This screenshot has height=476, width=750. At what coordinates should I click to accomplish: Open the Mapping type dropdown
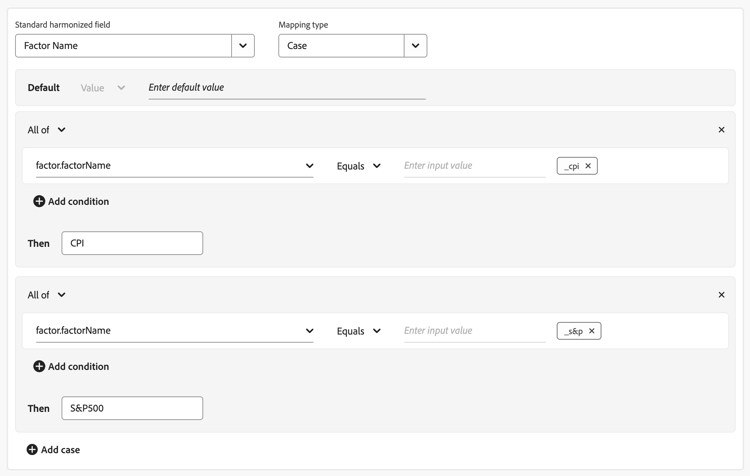[415, 46]
